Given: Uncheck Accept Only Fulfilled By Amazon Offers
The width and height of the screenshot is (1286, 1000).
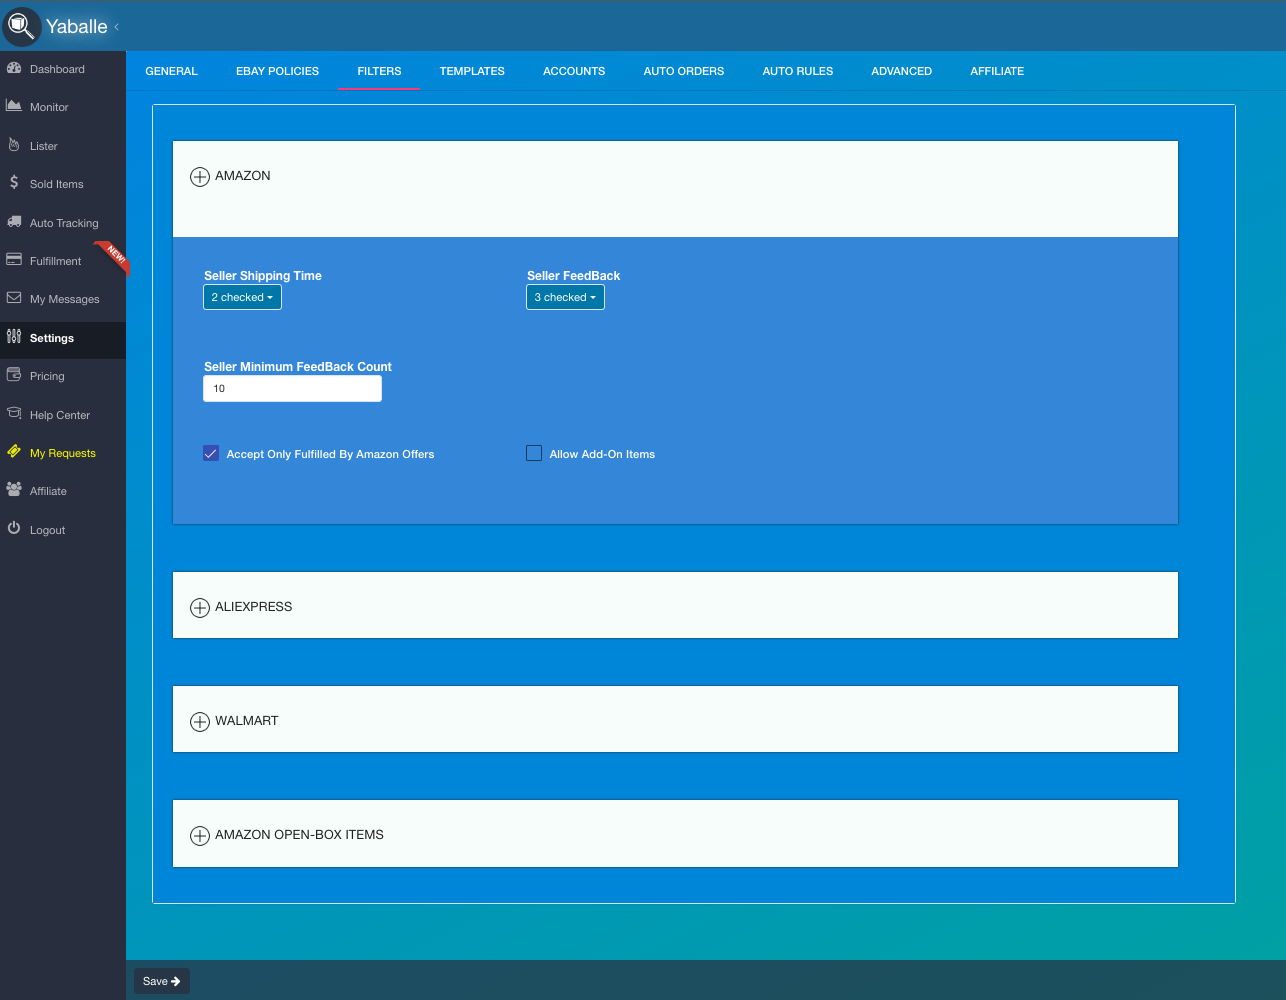Looking at the screenshot, I should [x=211, y=453].
